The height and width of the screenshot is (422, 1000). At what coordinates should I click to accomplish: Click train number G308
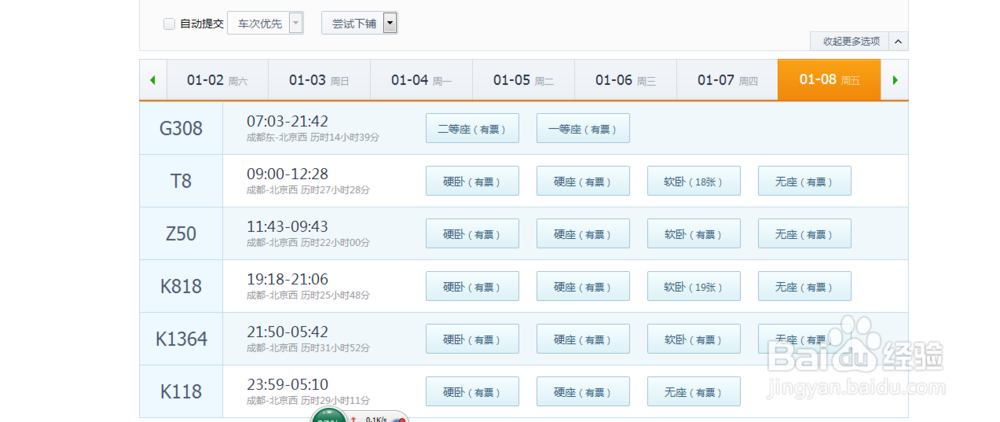[181, 128]
